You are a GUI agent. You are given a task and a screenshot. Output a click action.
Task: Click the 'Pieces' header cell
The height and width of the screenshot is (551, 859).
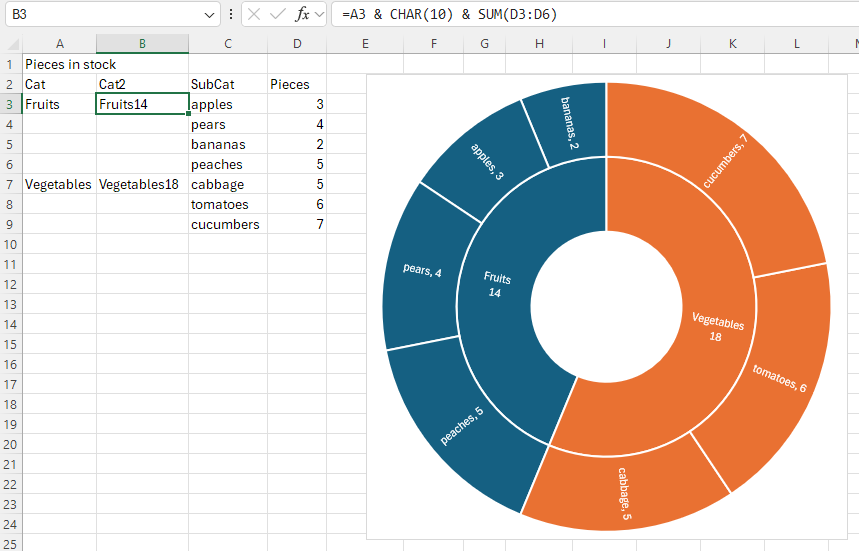click(x=297, y=84)
